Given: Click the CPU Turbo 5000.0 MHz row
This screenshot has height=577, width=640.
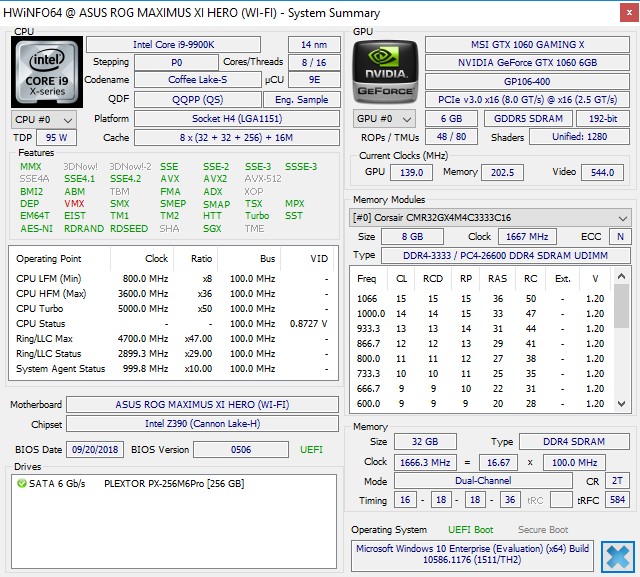Looking at the screenshot, I should tap(172, 308).
